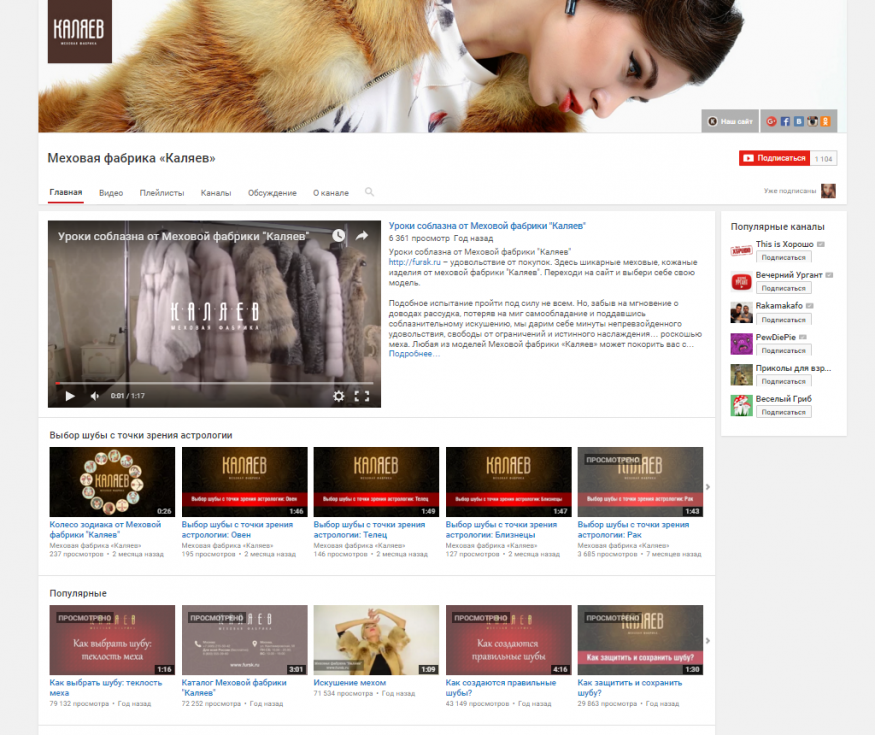This screenshot has width=875, height=735.
Task: Open the Каналы tab
Action: point(216,193)
